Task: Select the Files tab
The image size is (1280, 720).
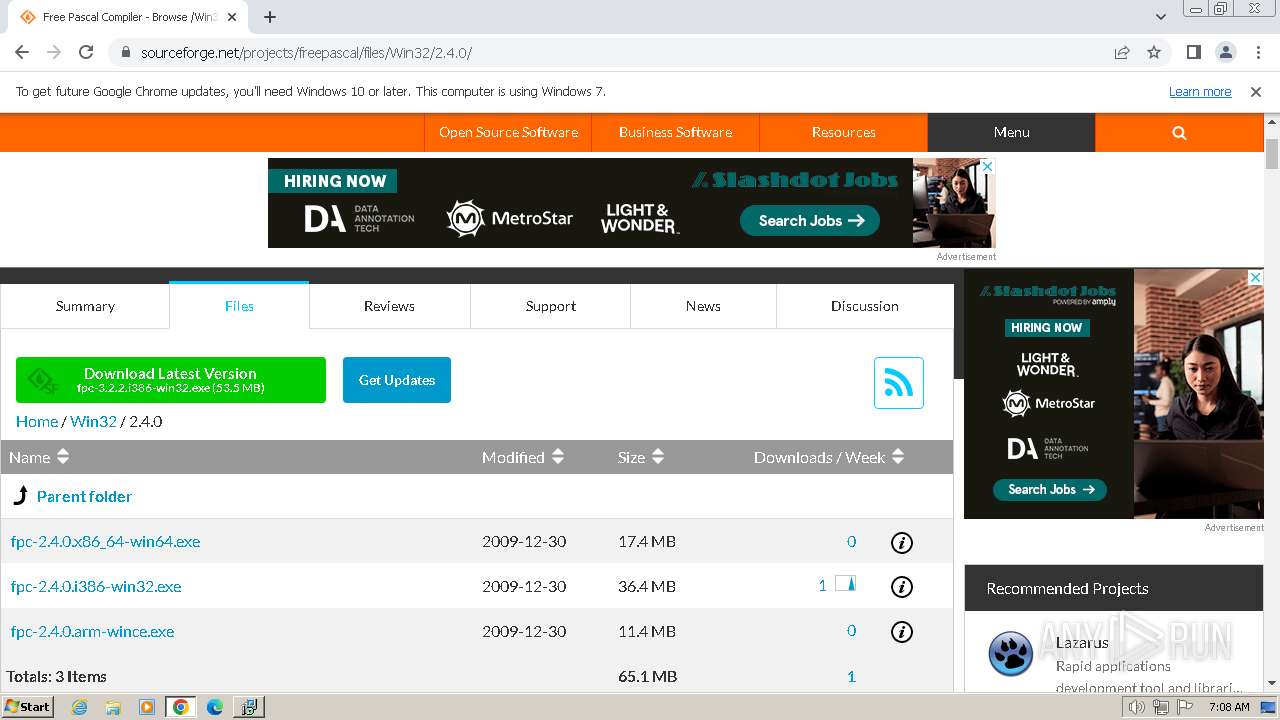Action: click(x=239, y=306)
